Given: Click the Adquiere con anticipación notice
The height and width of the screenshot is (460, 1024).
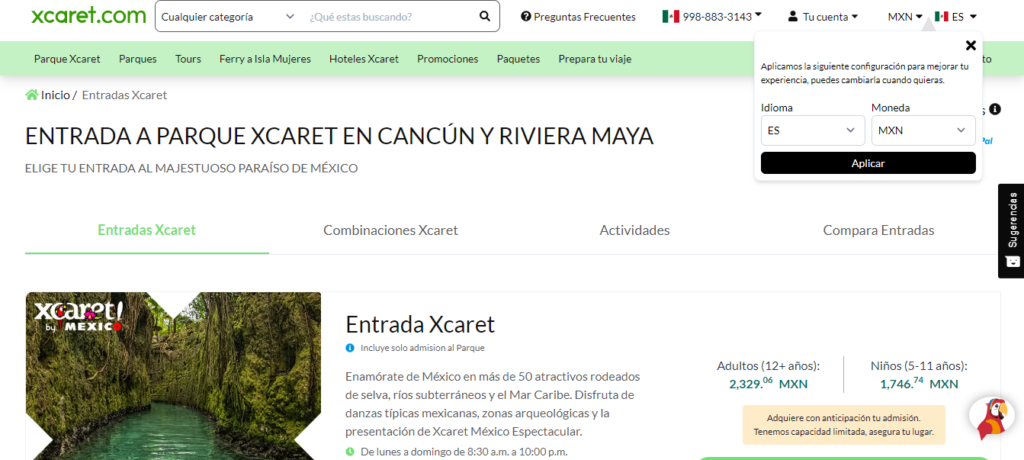Looking at the screenshot, I should 844,425.
